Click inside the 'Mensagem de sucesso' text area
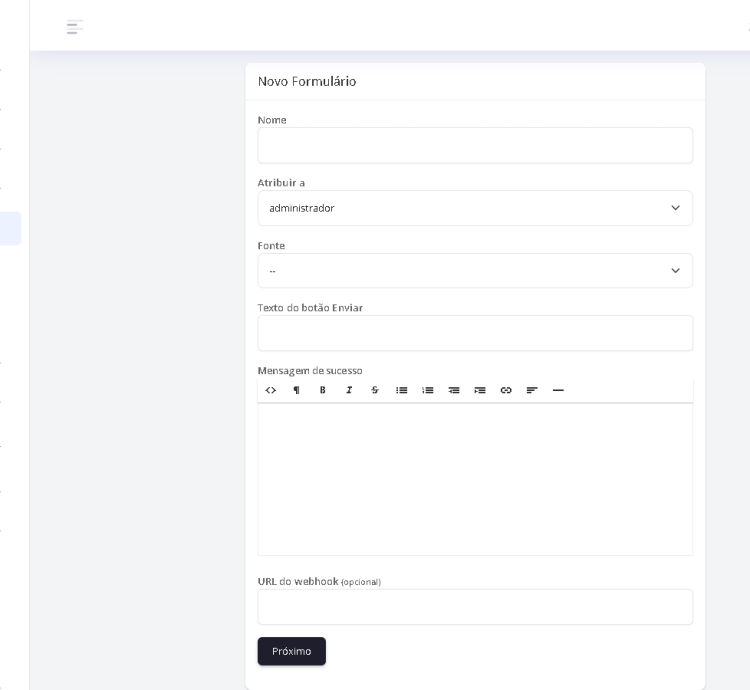 475,479
